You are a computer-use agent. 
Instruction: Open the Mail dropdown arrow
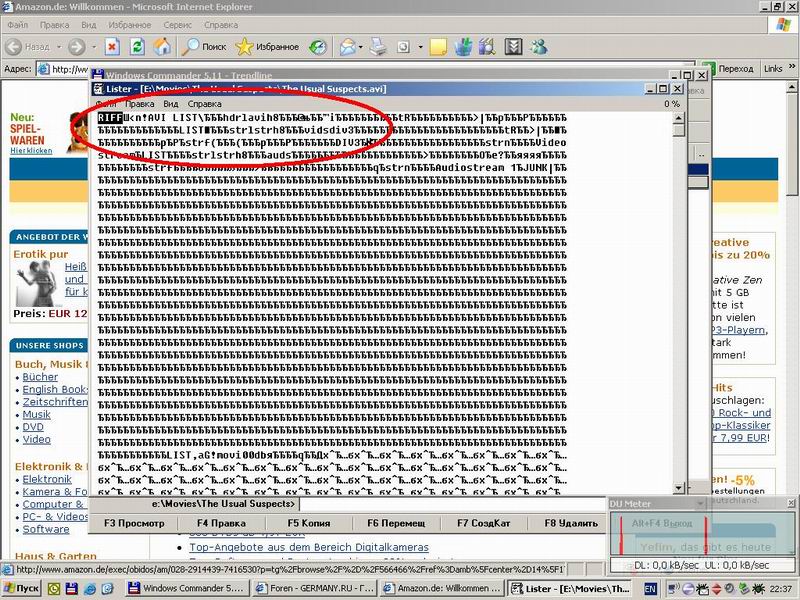361,47
